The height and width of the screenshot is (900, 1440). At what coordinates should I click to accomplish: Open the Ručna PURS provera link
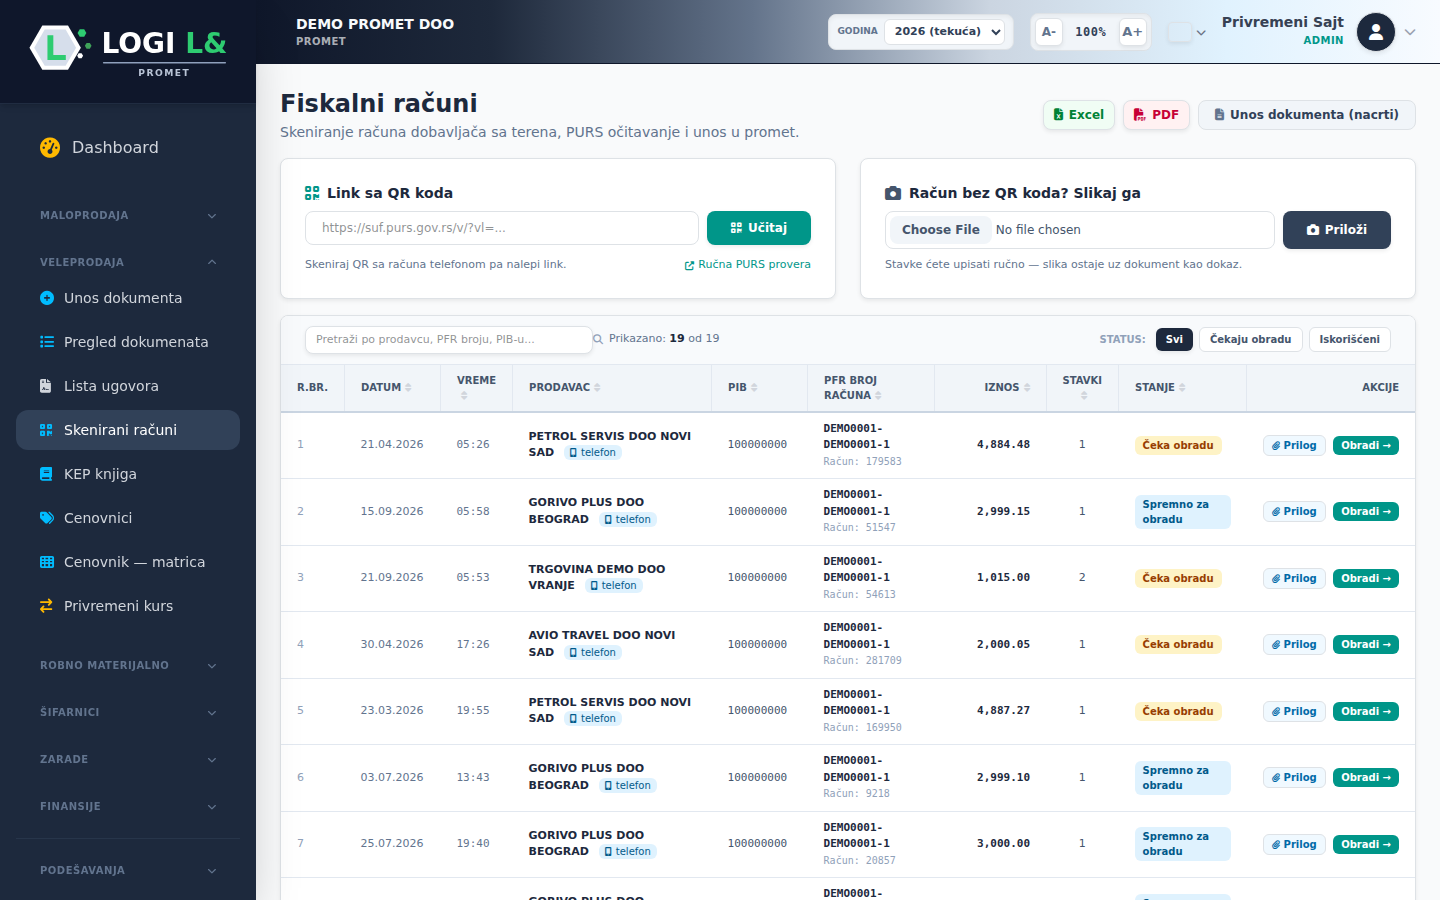click(747, 265)
